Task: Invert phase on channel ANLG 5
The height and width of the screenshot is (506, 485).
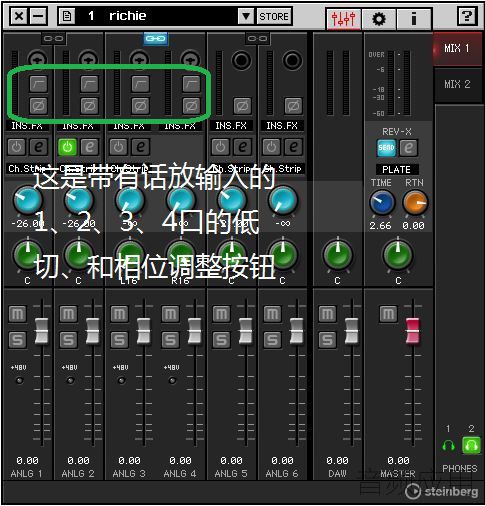Action: click(x=242, y=106)
